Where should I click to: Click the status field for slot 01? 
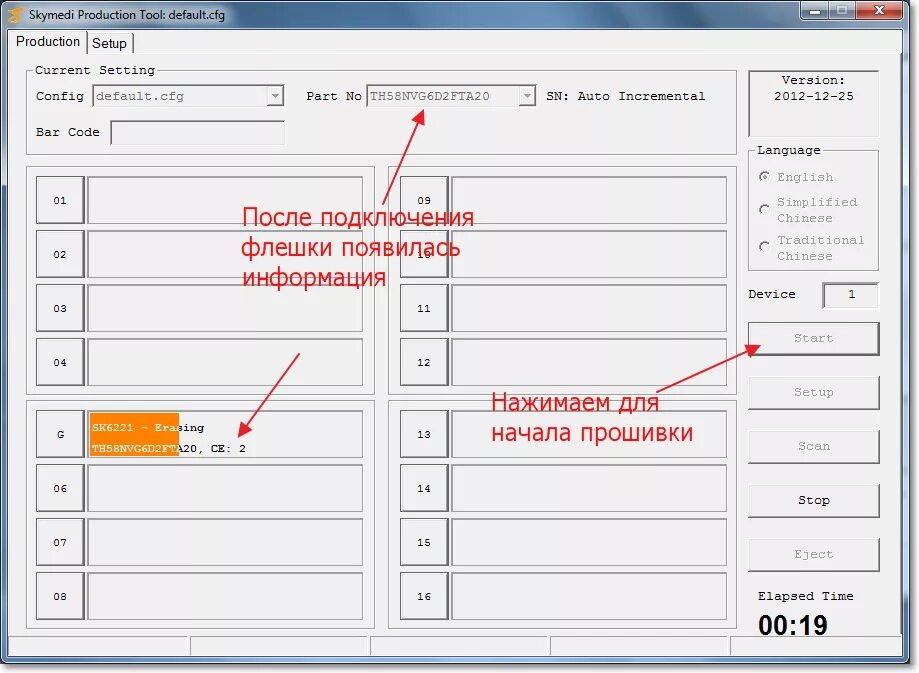(x=225, y=200)
